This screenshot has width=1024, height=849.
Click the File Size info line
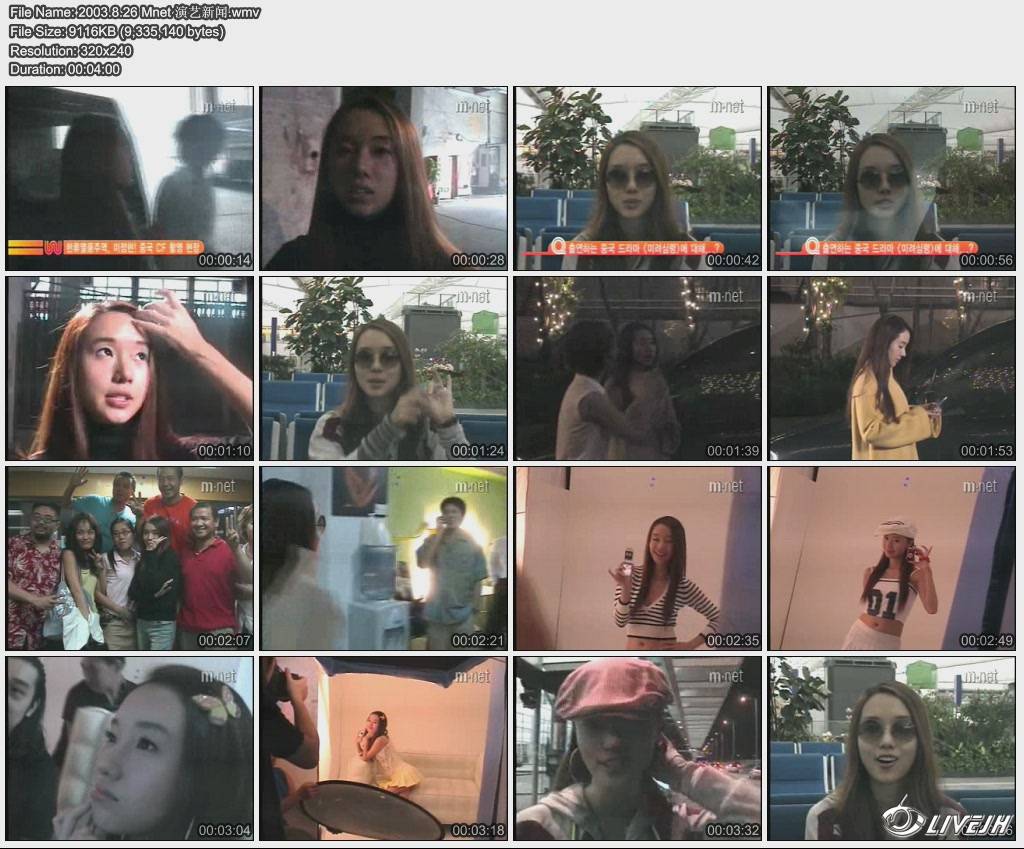117,31
